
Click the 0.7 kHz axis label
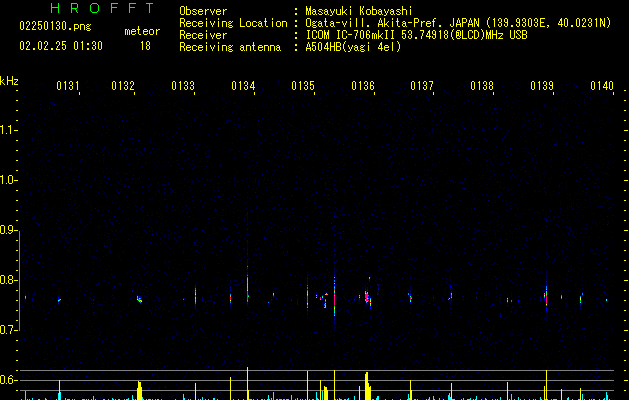coord(8,330)
